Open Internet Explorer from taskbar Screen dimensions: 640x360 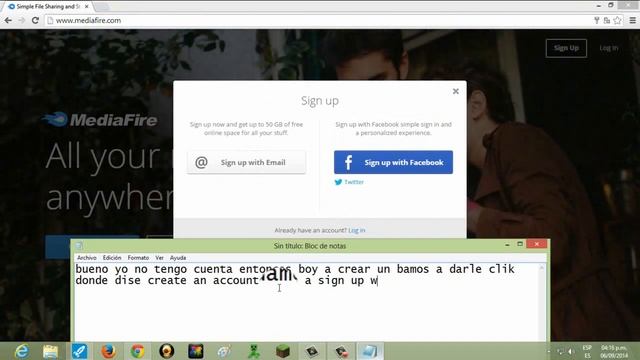click(21, 351)
